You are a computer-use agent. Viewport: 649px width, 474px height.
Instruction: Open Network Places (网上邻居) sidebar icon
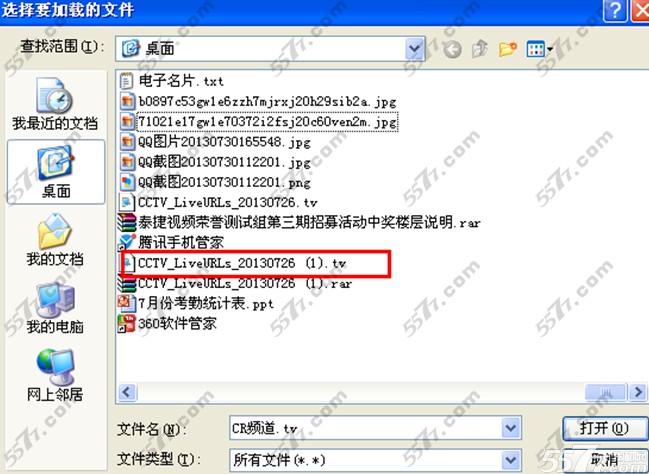(x=55, y=375)
